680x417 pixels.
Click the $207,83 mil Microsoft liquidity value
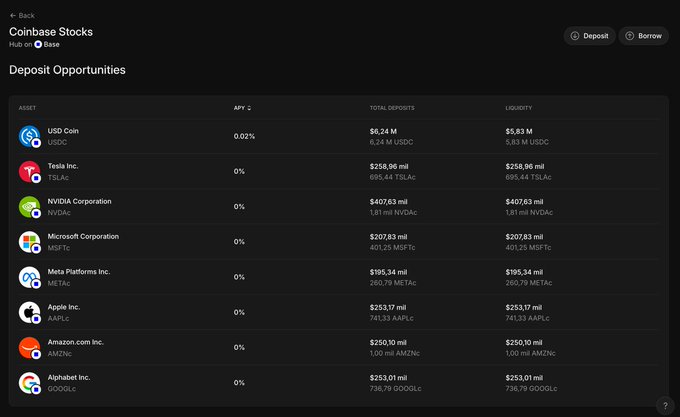tap(524, 237)
